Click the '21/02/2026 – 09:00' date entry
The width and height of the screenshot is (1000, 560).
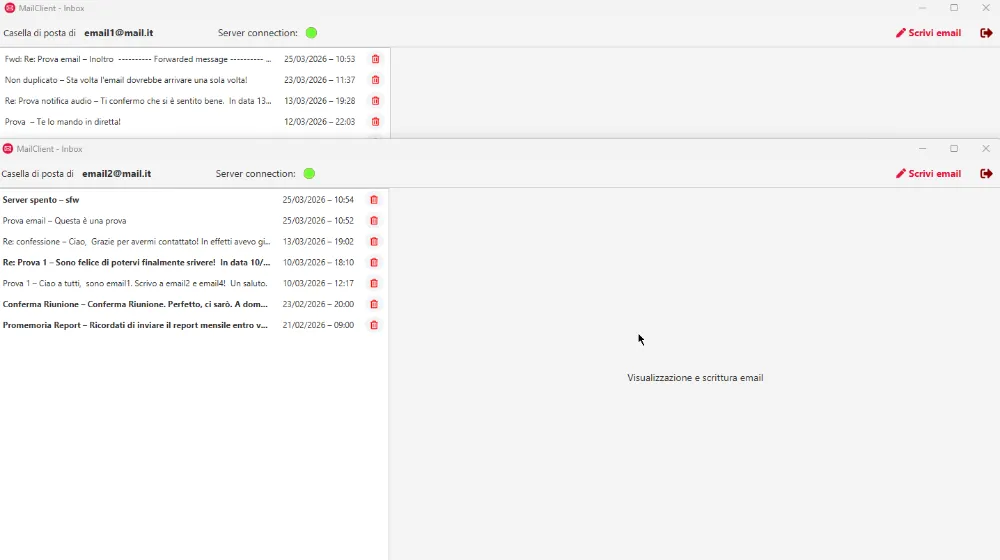pos(318,325)
